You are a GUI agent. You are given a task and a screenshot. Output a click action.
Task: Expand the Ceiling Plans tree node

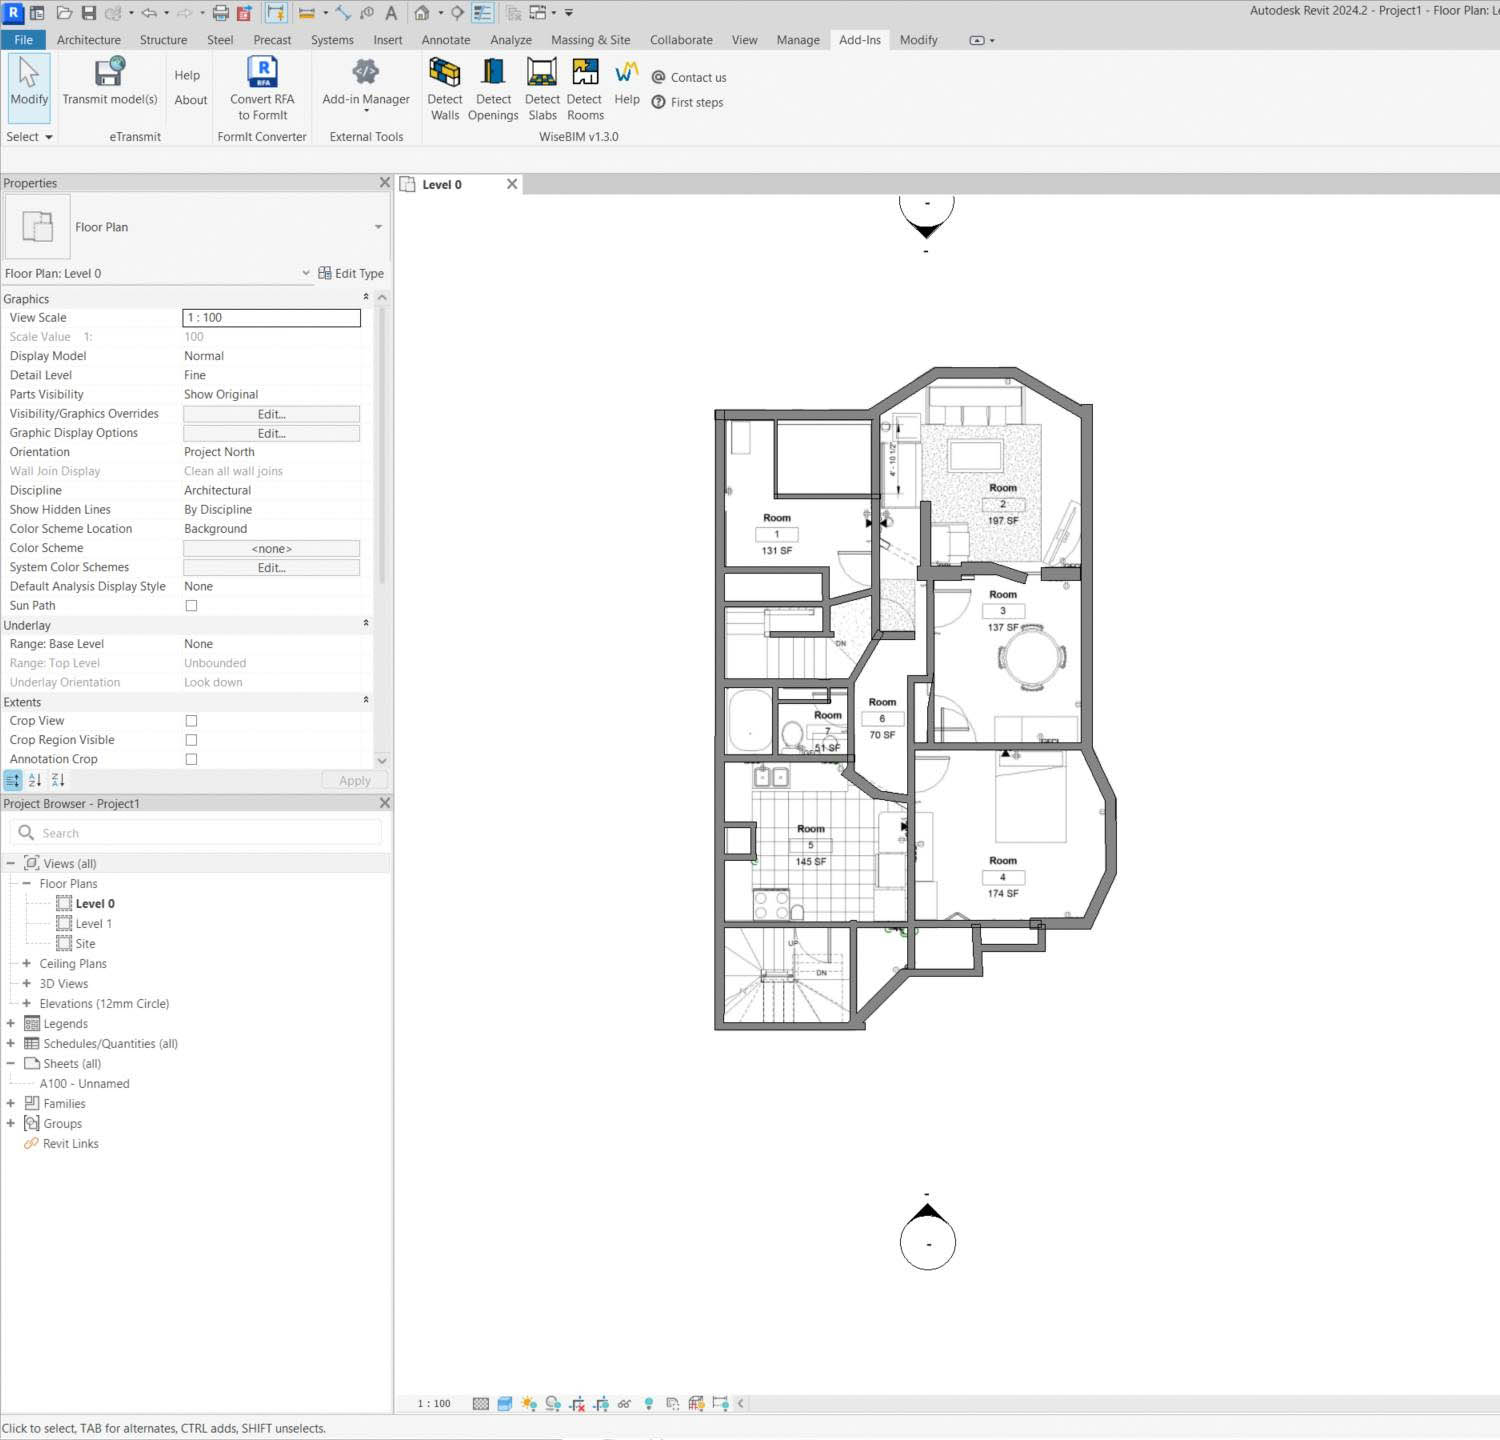click(x=27, y=964)
